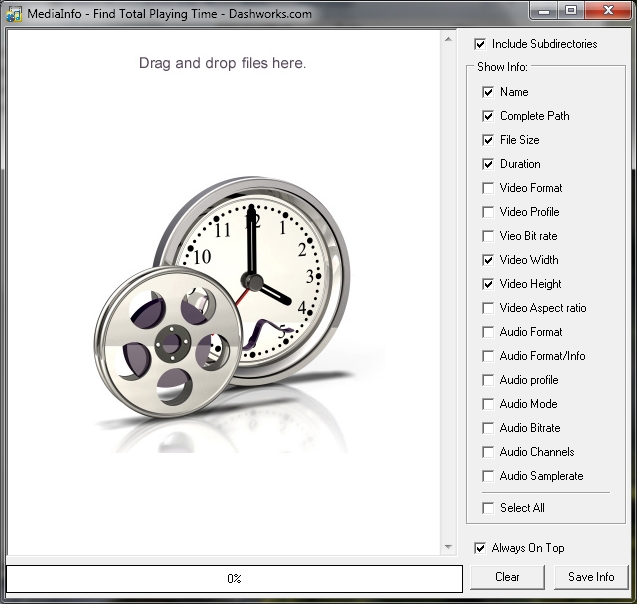Click the scrollbar up arrow
This screenshot has height=604, width=637.
(x=448, y=41)
